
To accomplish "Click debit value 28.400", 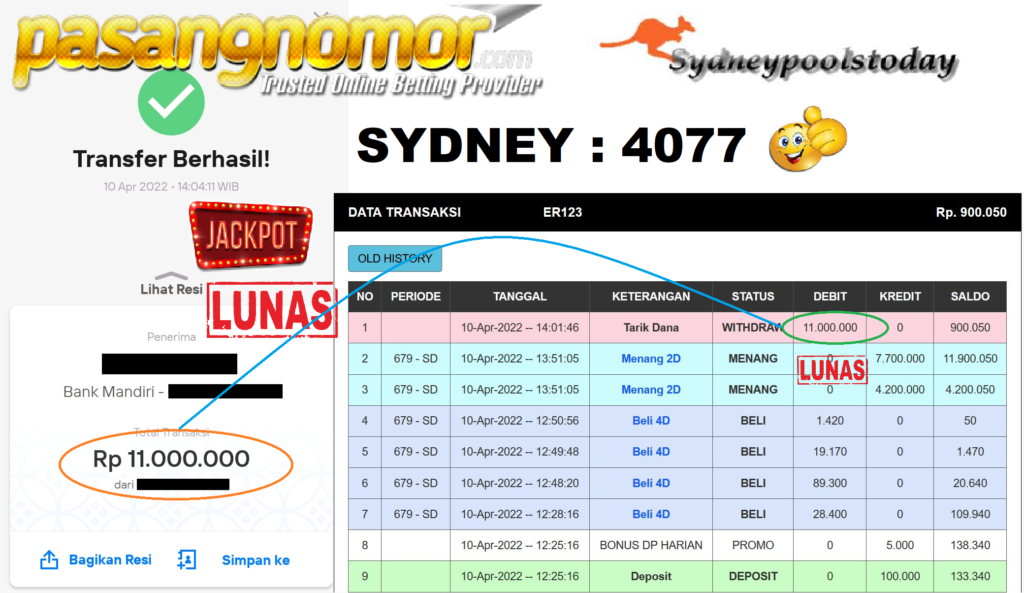I will [x=829, y=514].
